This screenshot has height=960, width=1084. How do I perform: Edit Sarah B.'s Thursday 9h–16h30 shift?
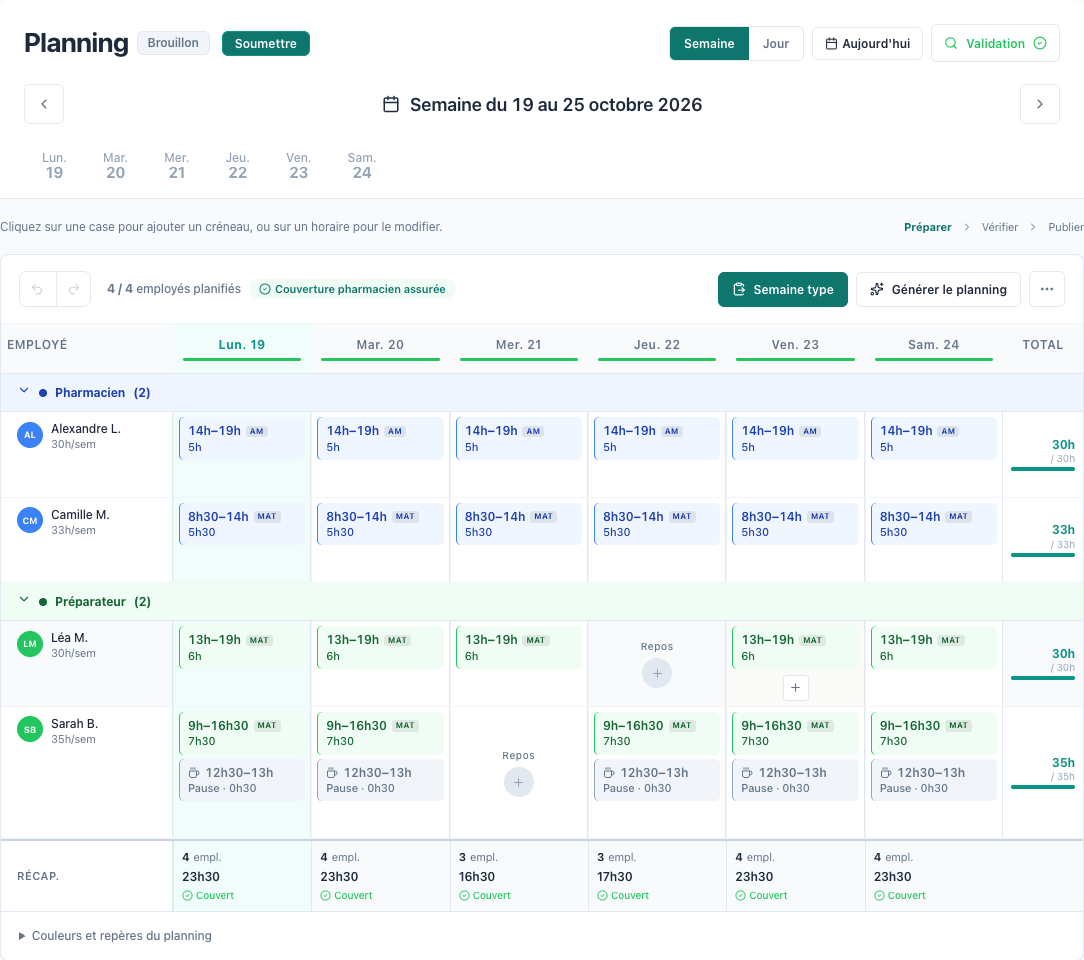pyautogui.click(x=657, y=733)
